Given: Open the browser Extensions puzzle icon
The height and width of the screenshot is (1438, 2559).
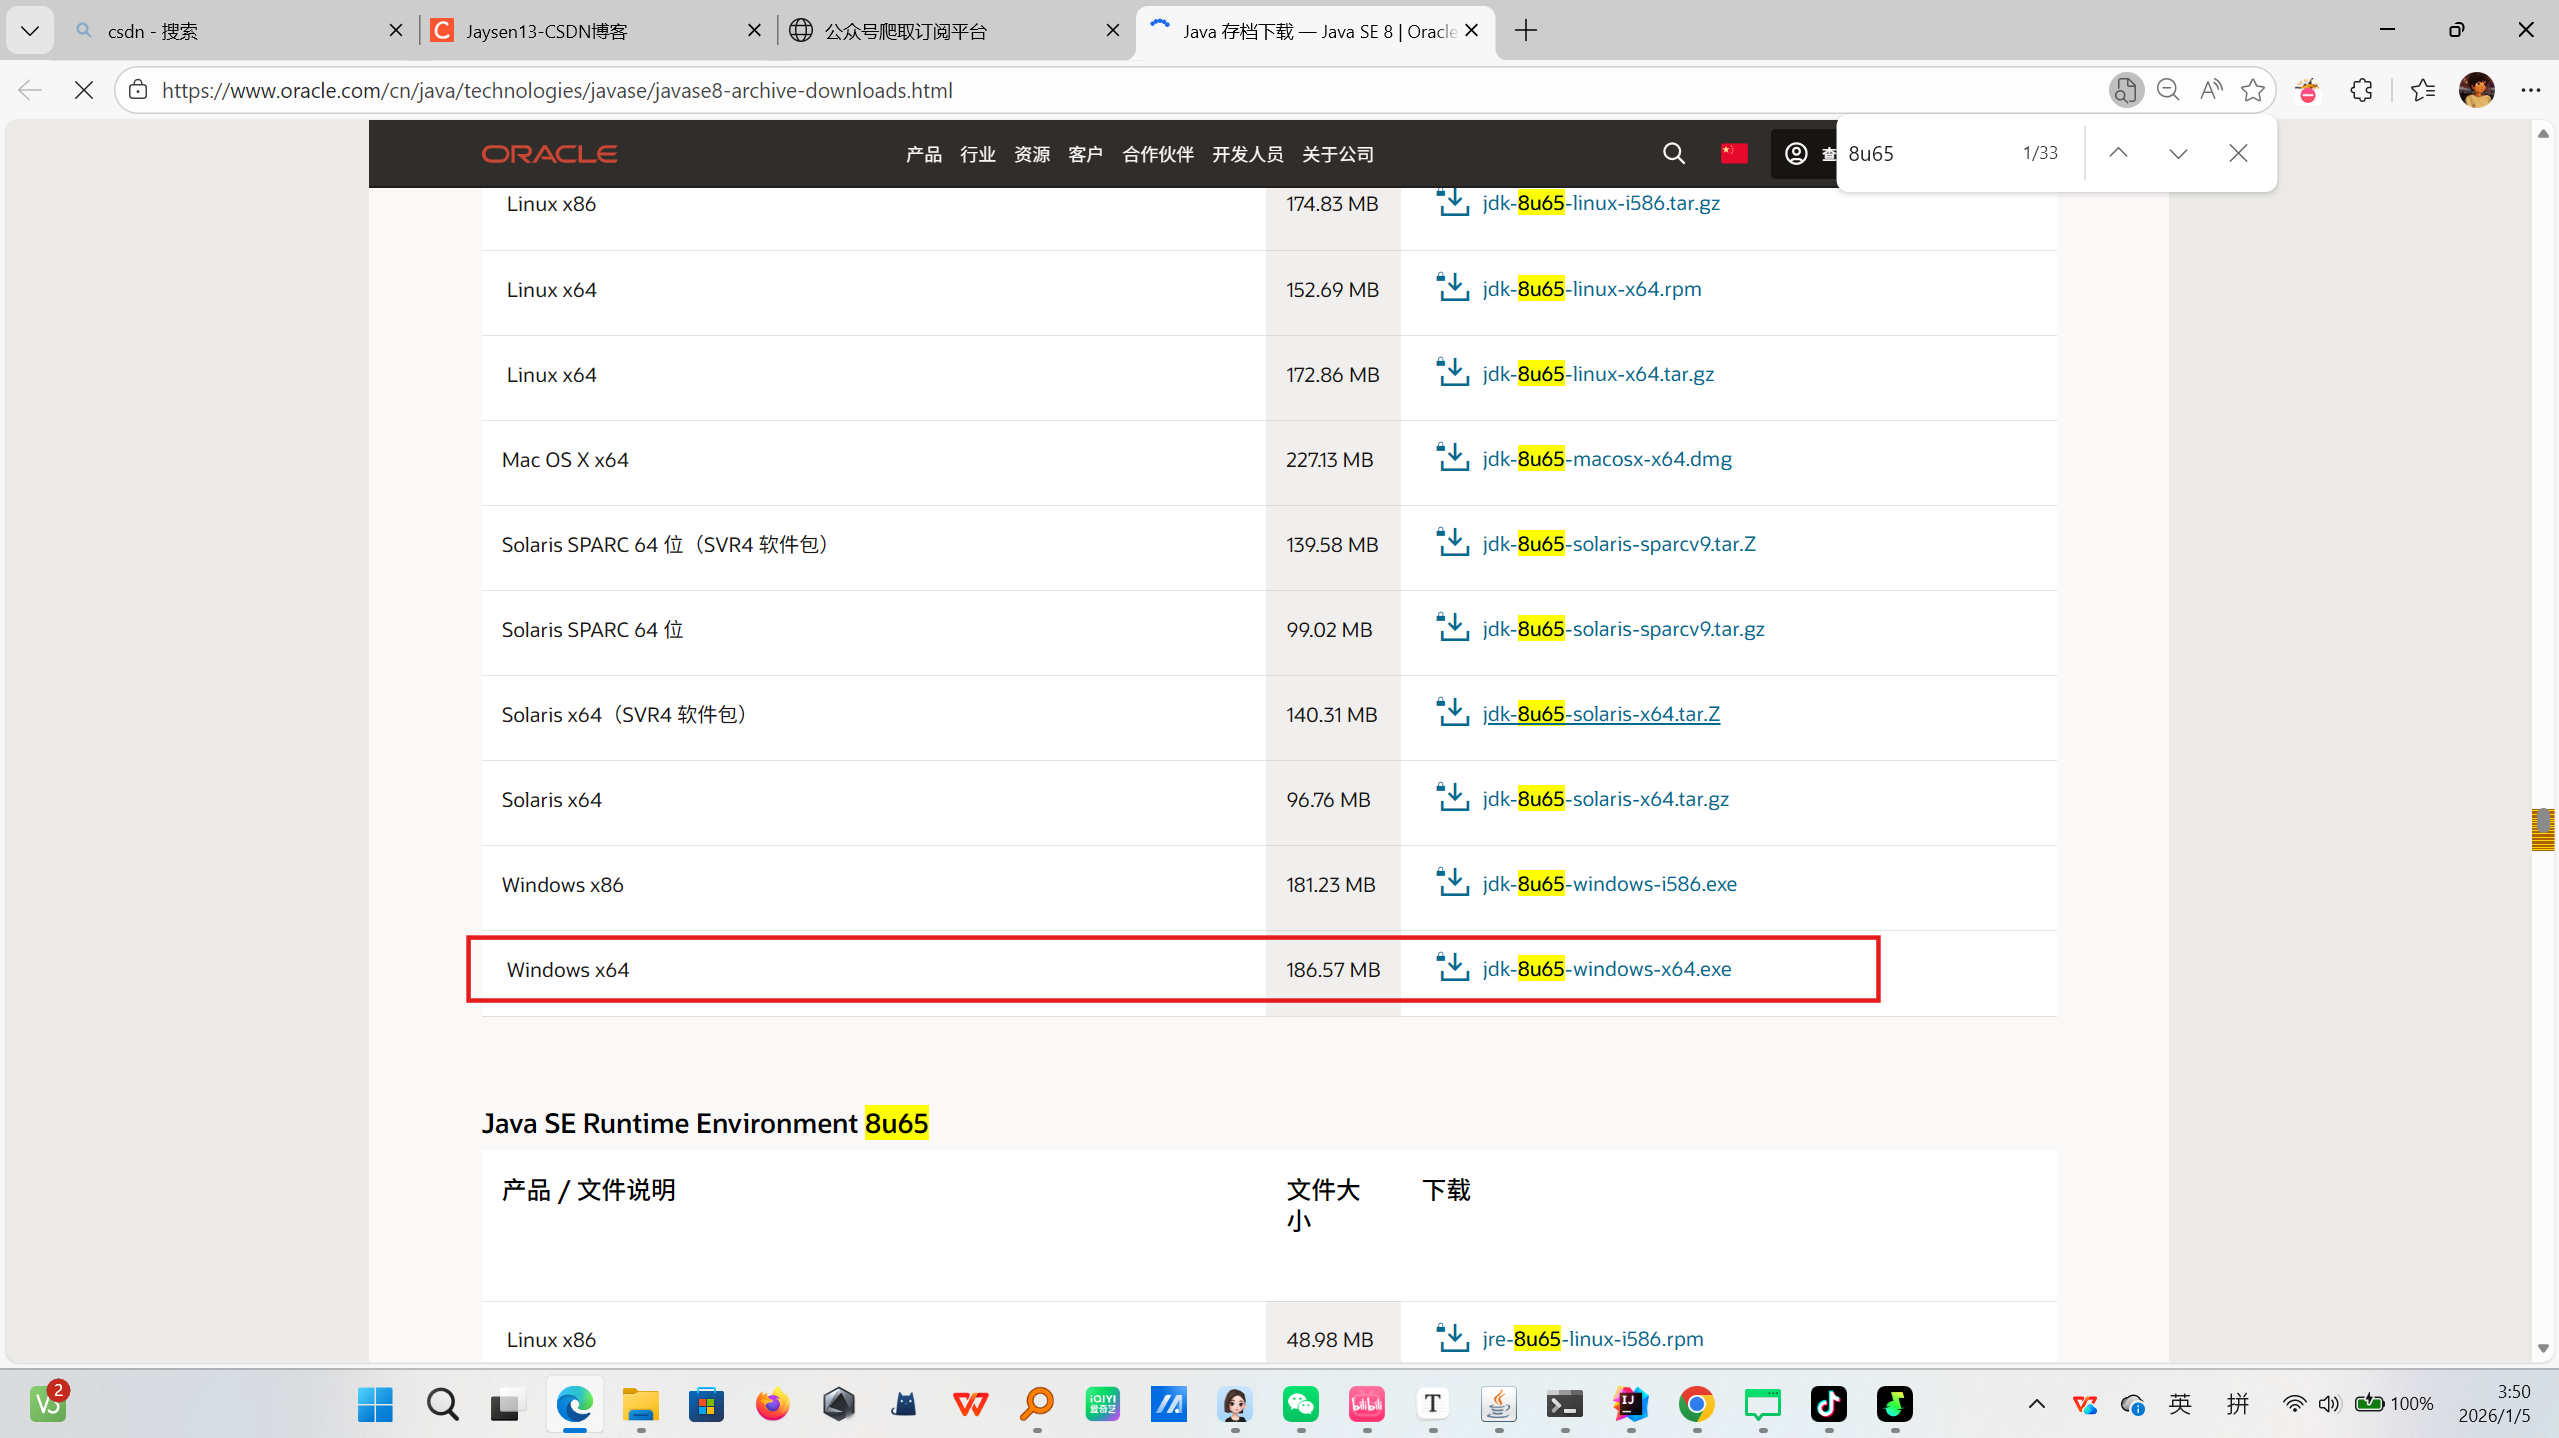Looking at the screenshot, I should click(2361, 90).
